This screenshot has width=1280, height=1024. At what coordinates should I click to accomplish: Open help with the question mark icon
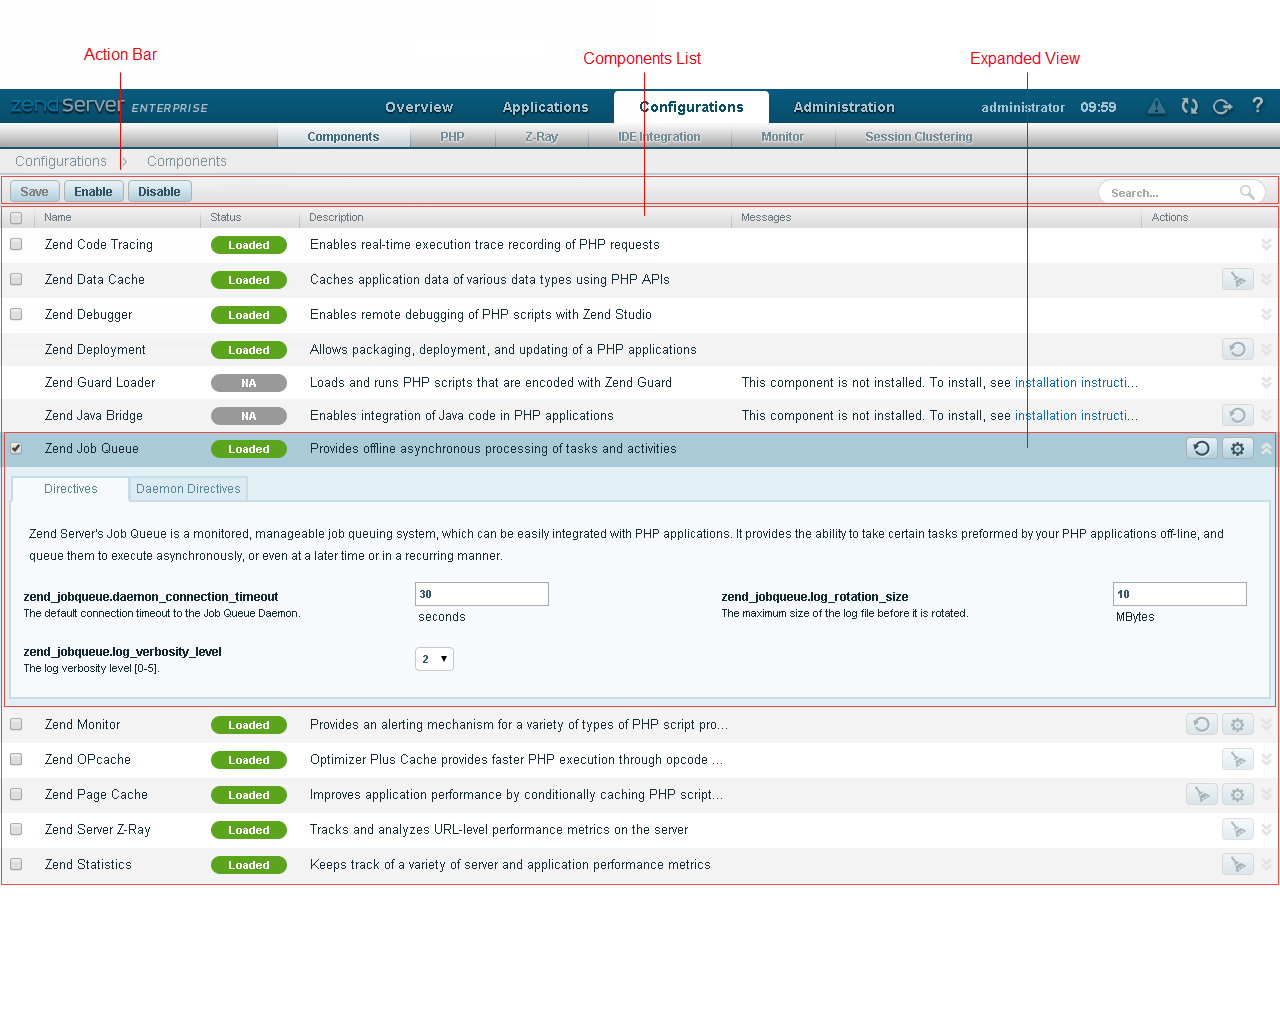[1257, 105]
